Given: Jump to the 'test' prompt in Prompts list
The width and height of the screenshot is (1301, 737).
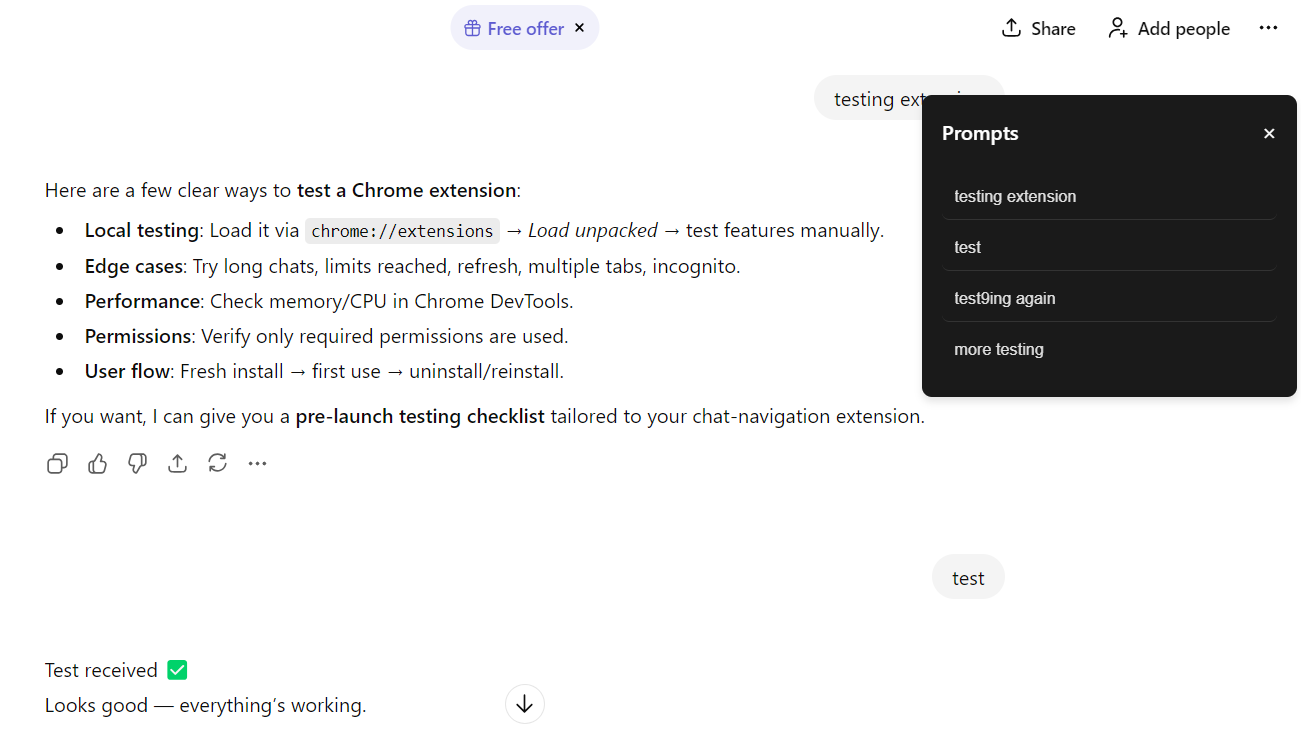Looking at the screenshot, I should [x=967, y=246].
